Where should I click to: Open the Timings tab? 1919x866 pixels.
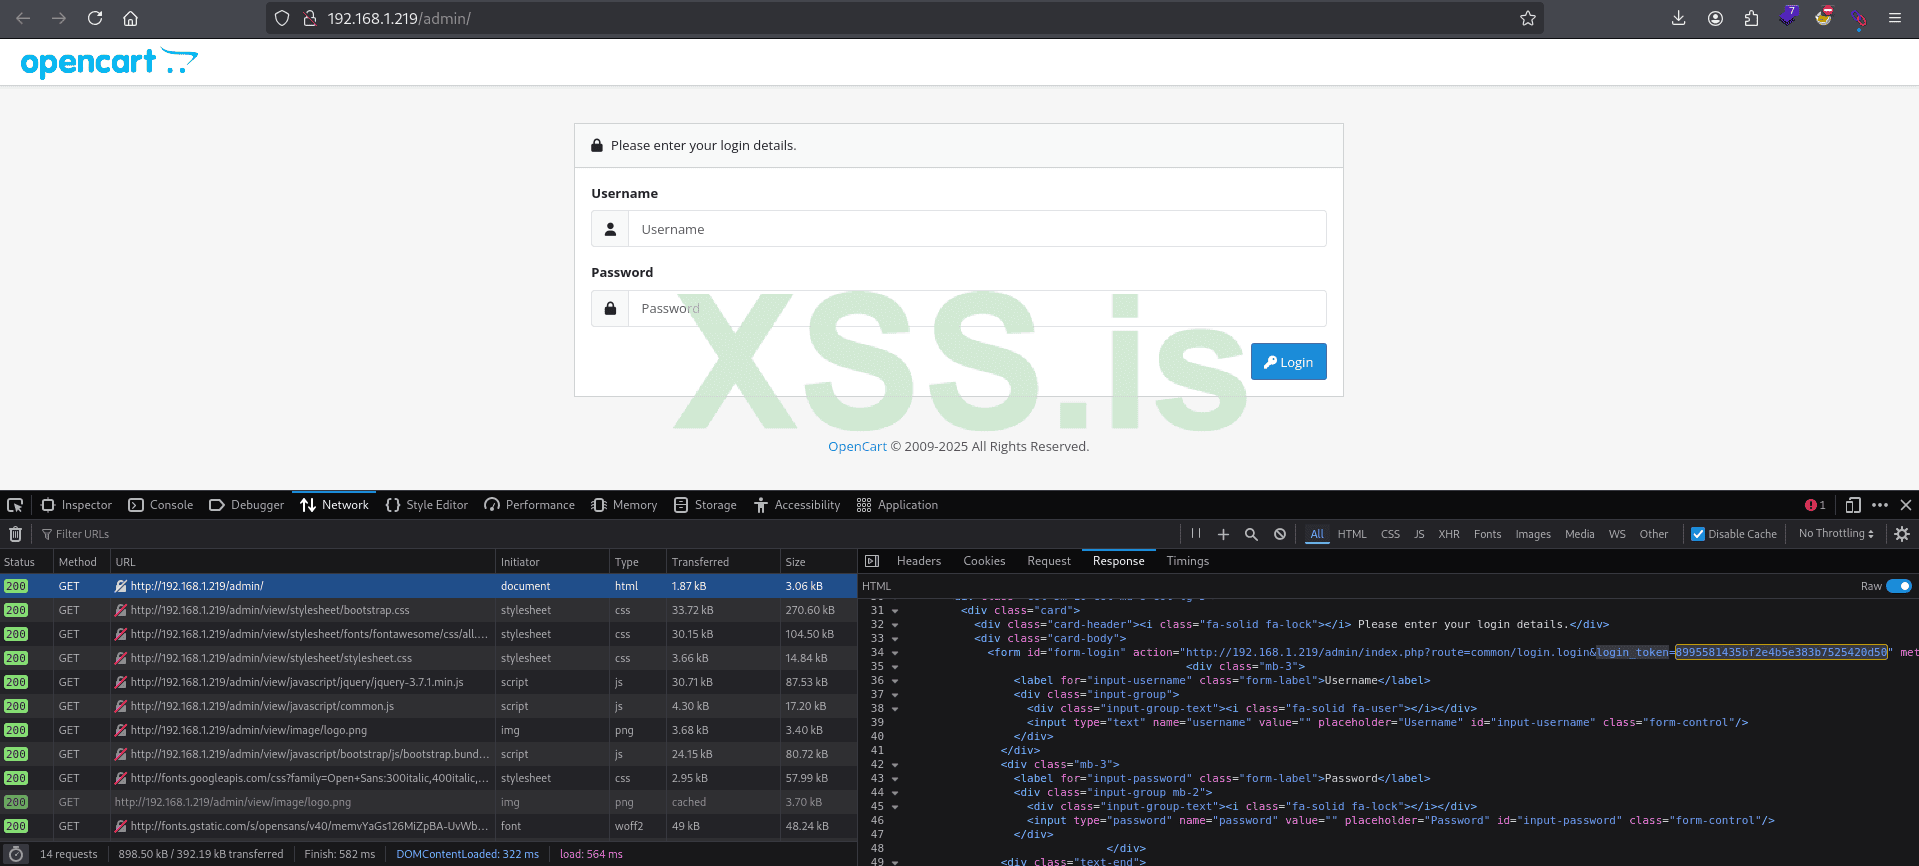(x=1188, y=561)
